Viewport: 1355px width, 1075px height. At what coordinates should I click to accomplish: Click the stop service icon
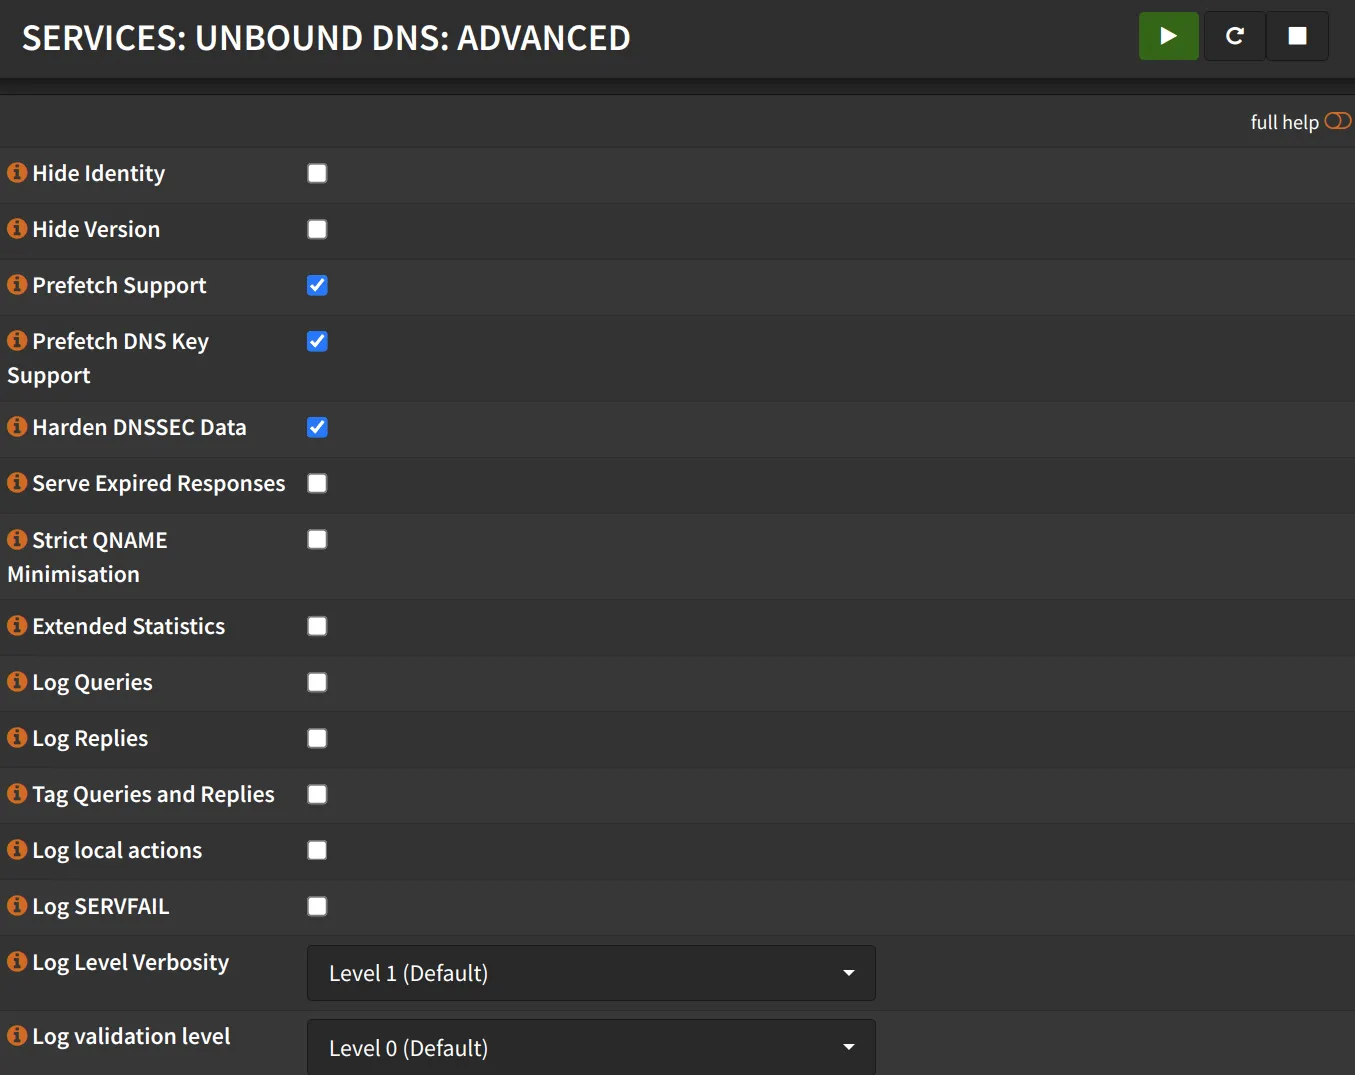(x=1297, y=36)
